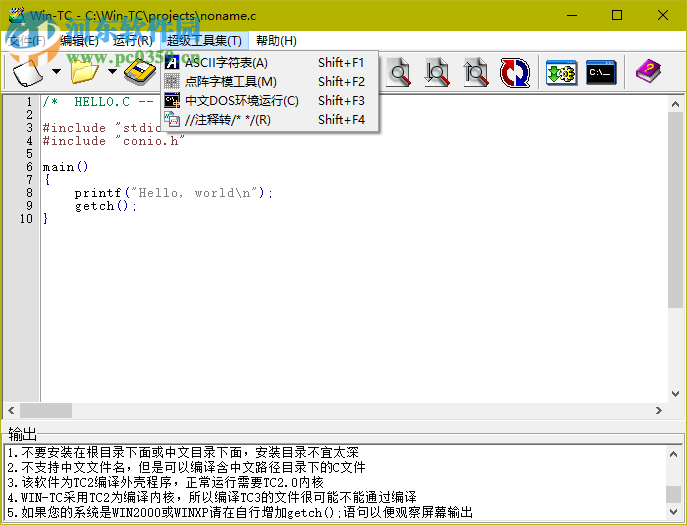Click line number 10 in the gutter
687x525 pixels.
click(26, 219)
